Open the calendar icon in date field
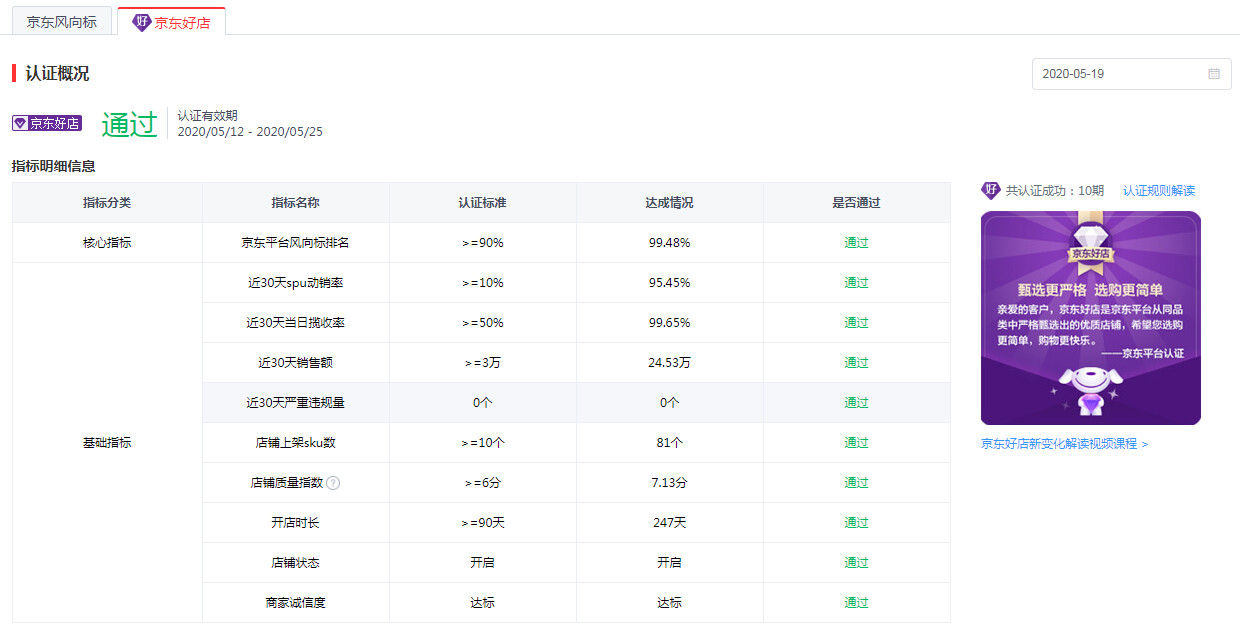This screenshot has height=632, width=1240. coord(1214,74)
